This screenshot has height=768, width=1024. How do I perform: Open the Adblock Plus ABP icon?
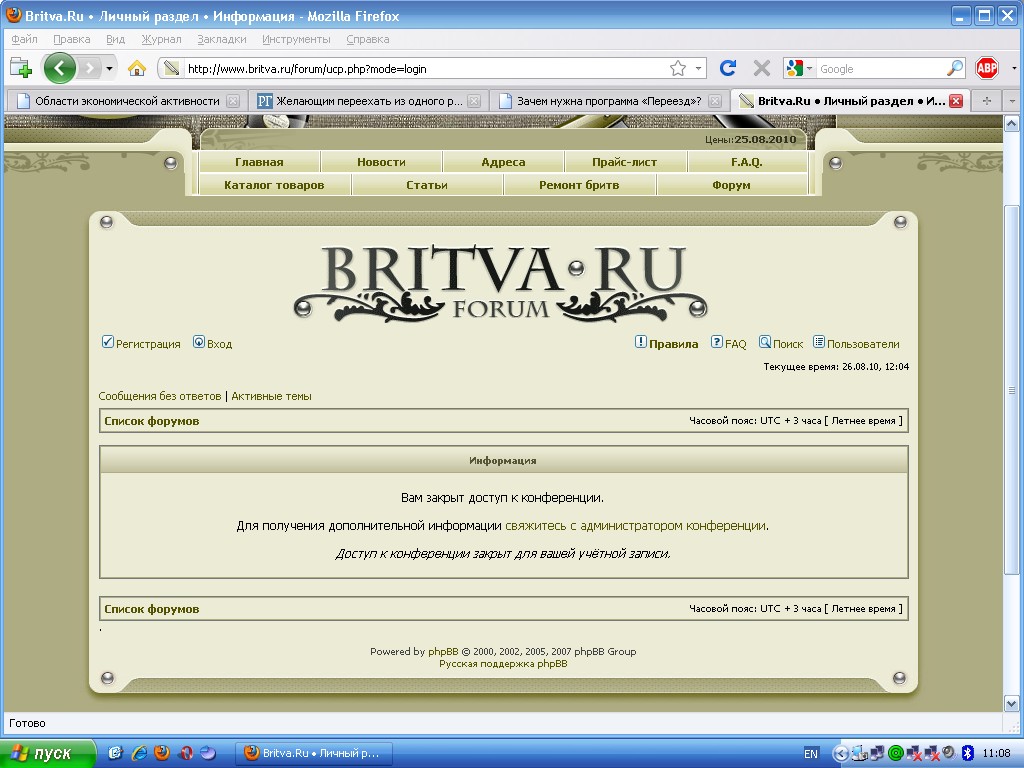(987, 68)
